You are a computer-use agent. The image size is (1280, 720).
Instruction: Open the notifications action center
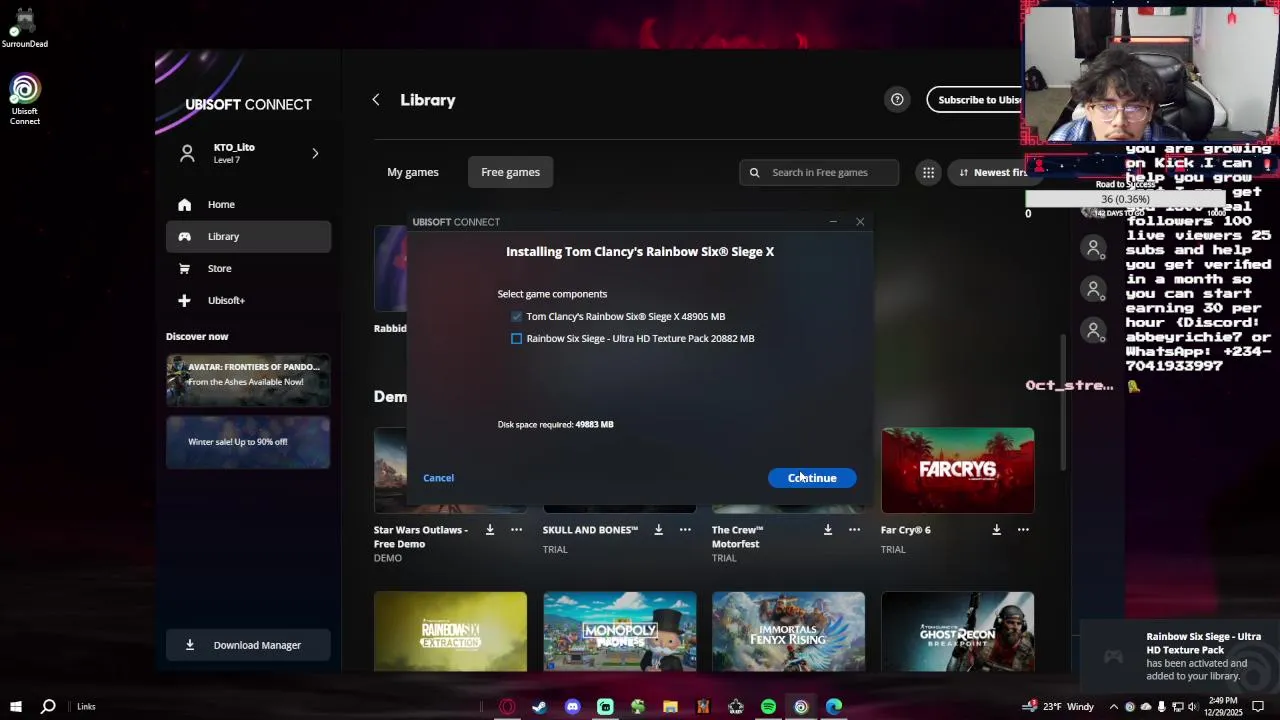1258,707
